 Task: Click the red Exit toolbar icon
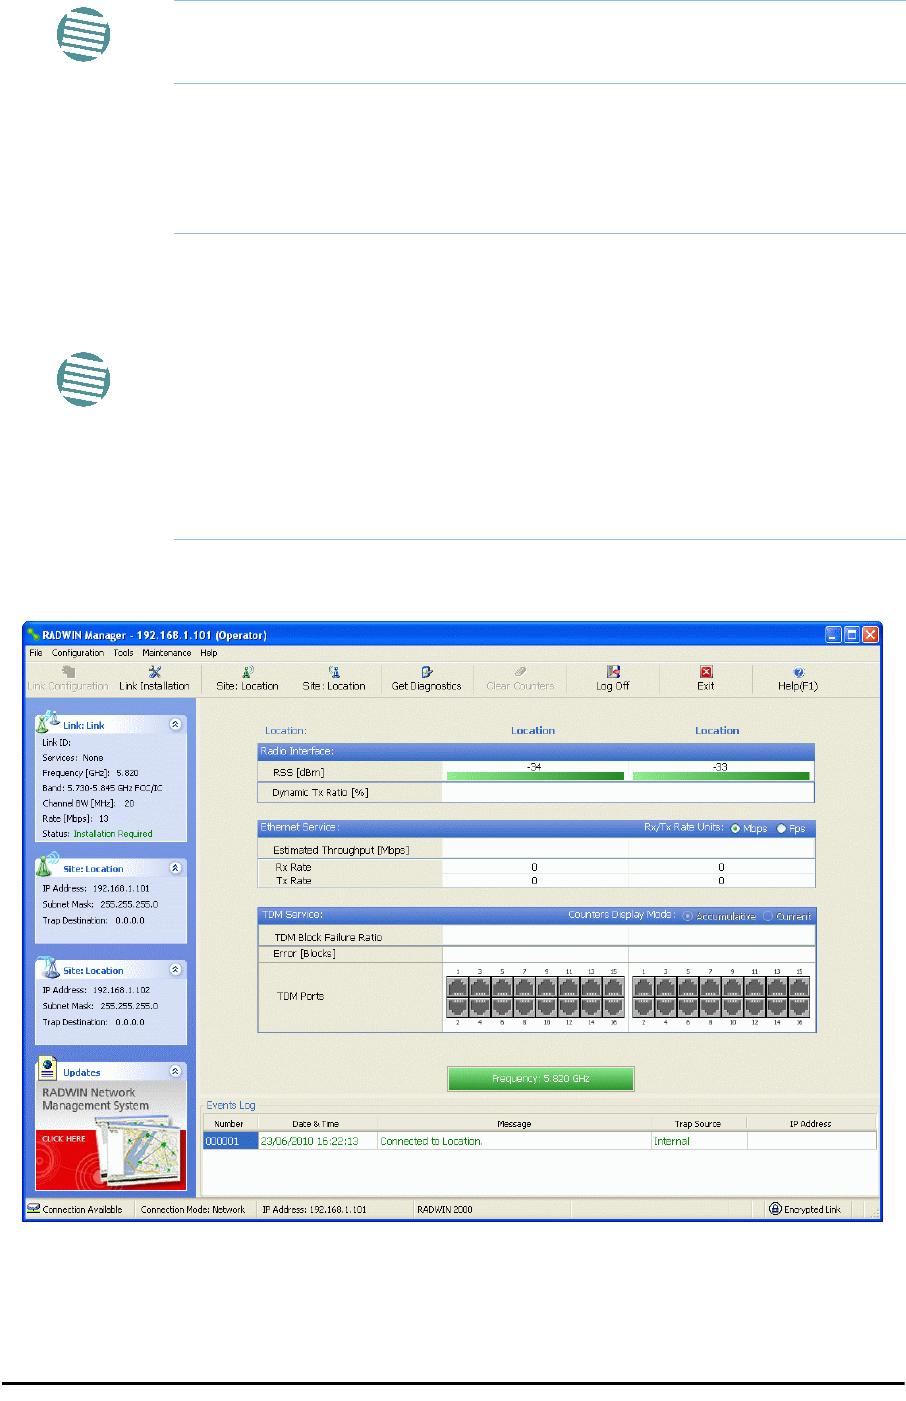706,672
